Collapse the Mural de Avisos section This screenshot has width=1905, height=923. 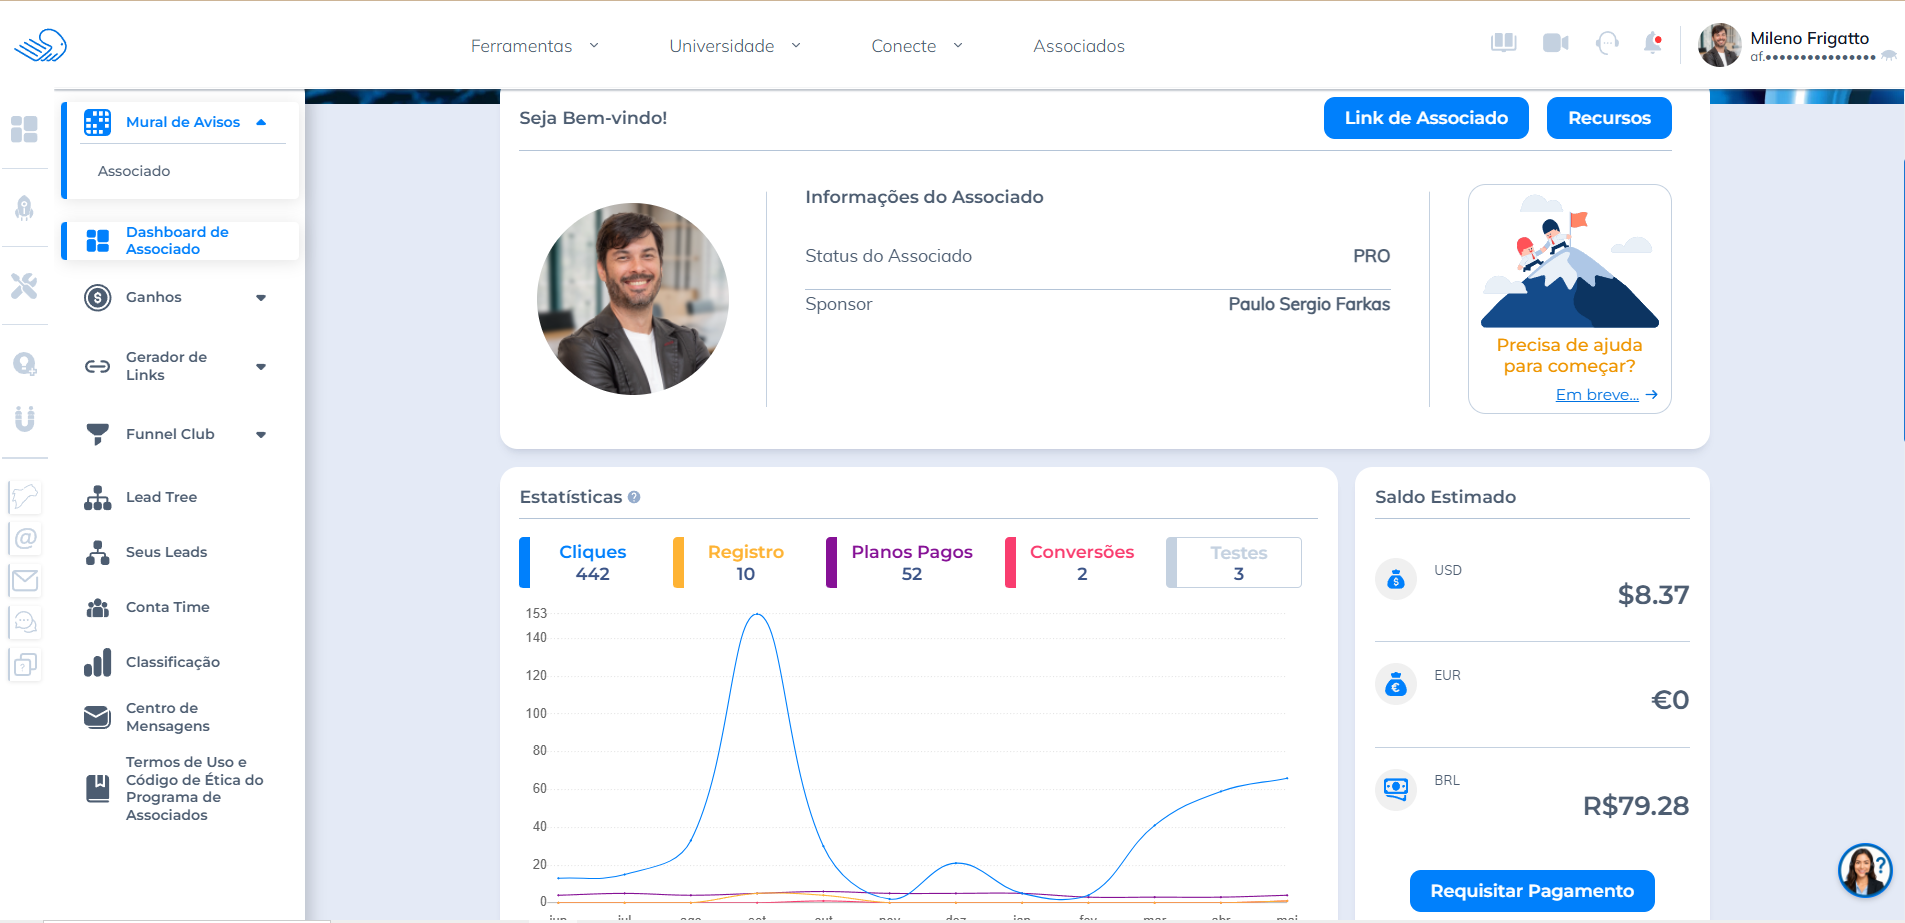point(261,122)
